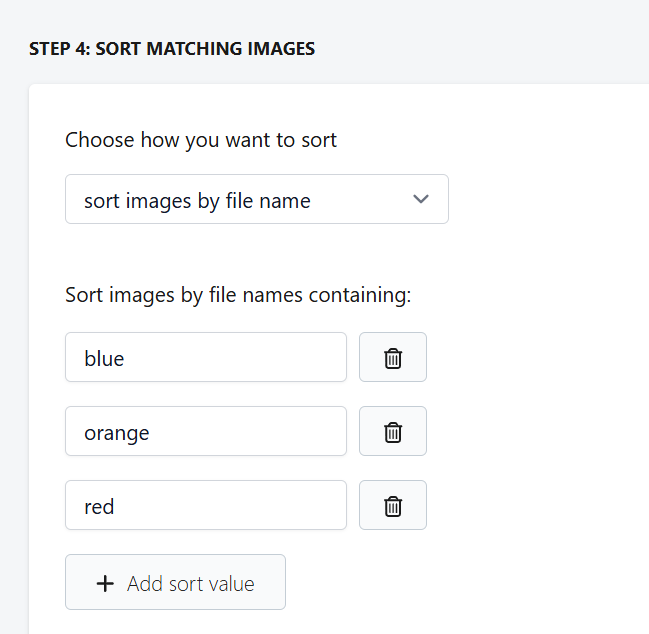Focus the red text field
The width and height of the screenshot is (649, 634).
tap(206, 505)
